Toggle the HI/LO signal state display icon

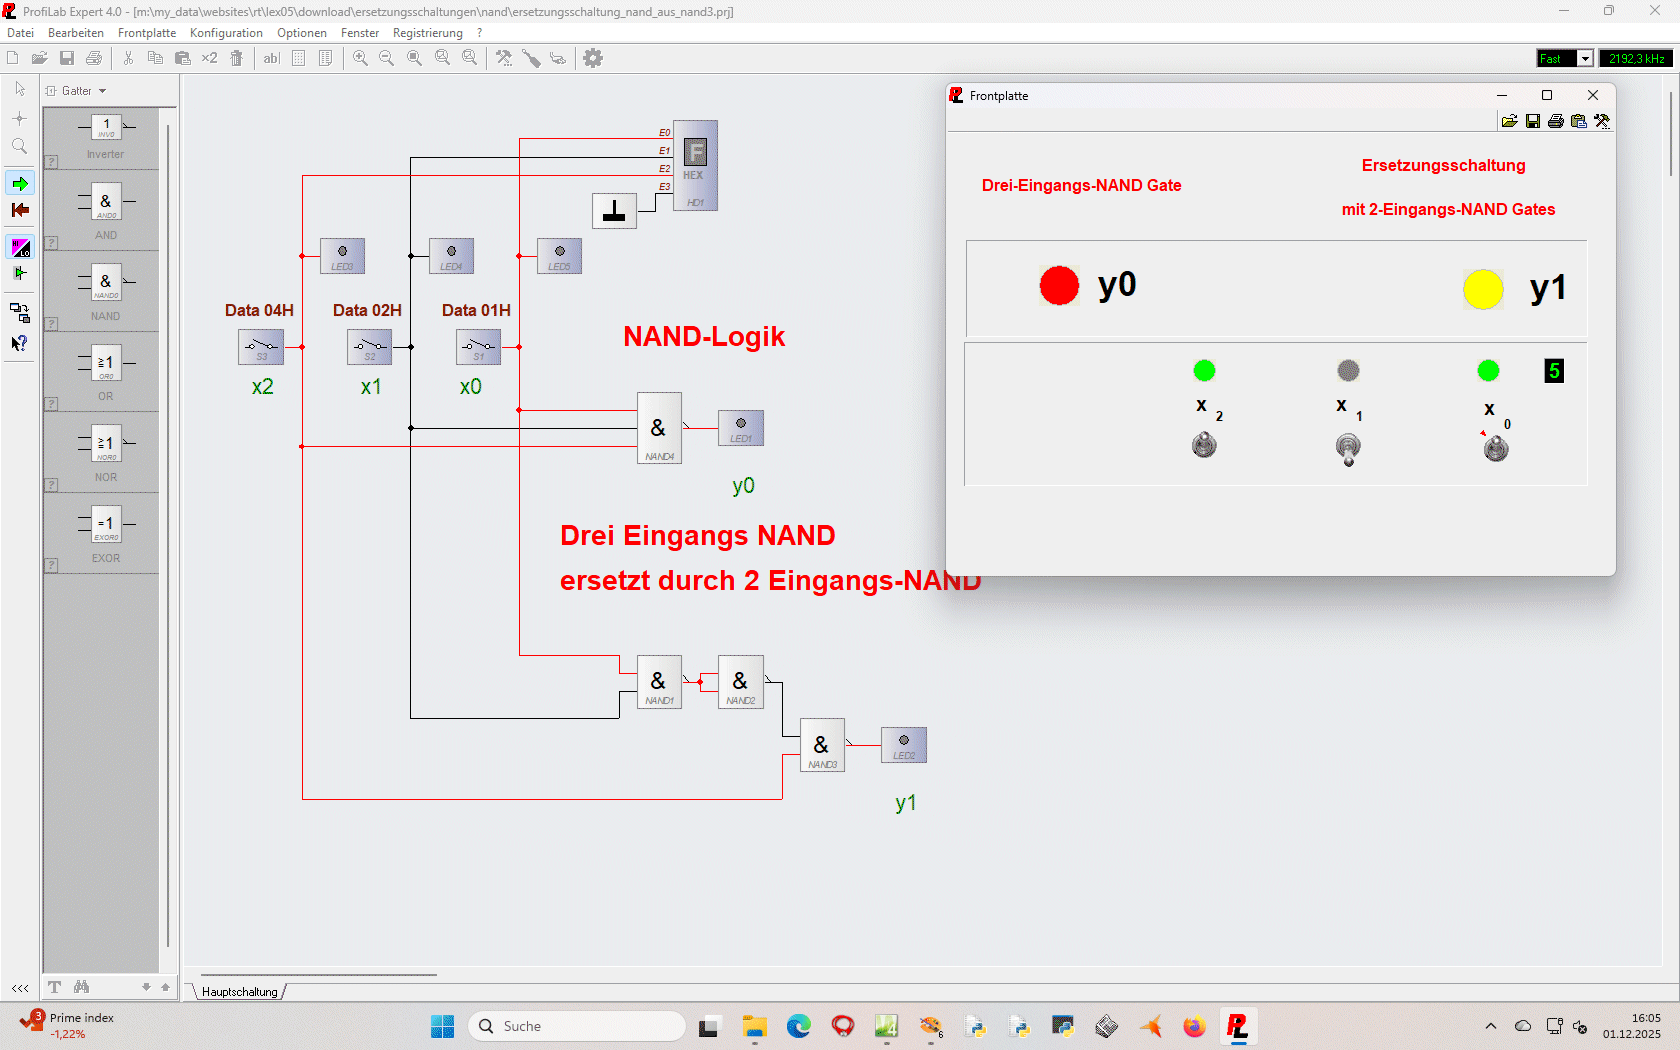click(20, 247)
